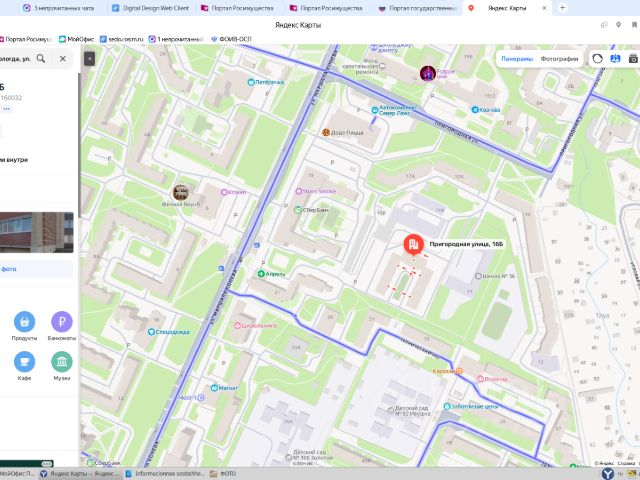Open a new browser tab with plus
Screen dimensions: 640x480
click(x=562, y=8)
